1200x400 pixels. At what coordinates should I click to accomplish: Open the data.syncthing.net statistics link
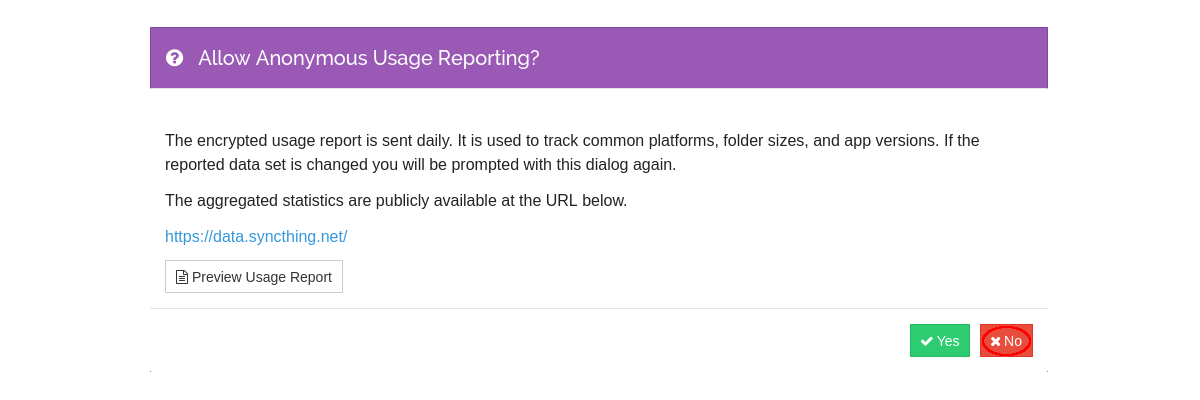point(256,237)
